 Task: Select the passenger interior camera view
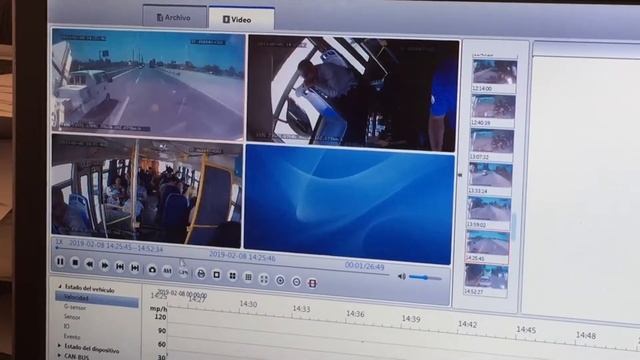(147, 191)
